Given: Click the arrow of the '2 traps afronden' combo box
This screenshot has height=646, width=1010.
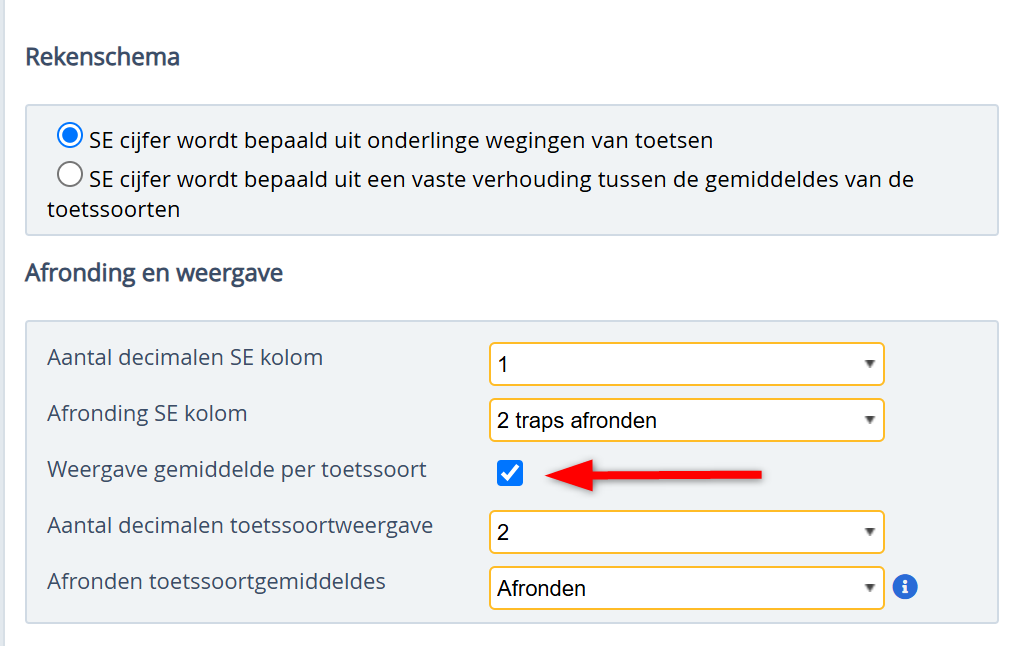Looking at the screenshot, I should [x=869, y=420].
